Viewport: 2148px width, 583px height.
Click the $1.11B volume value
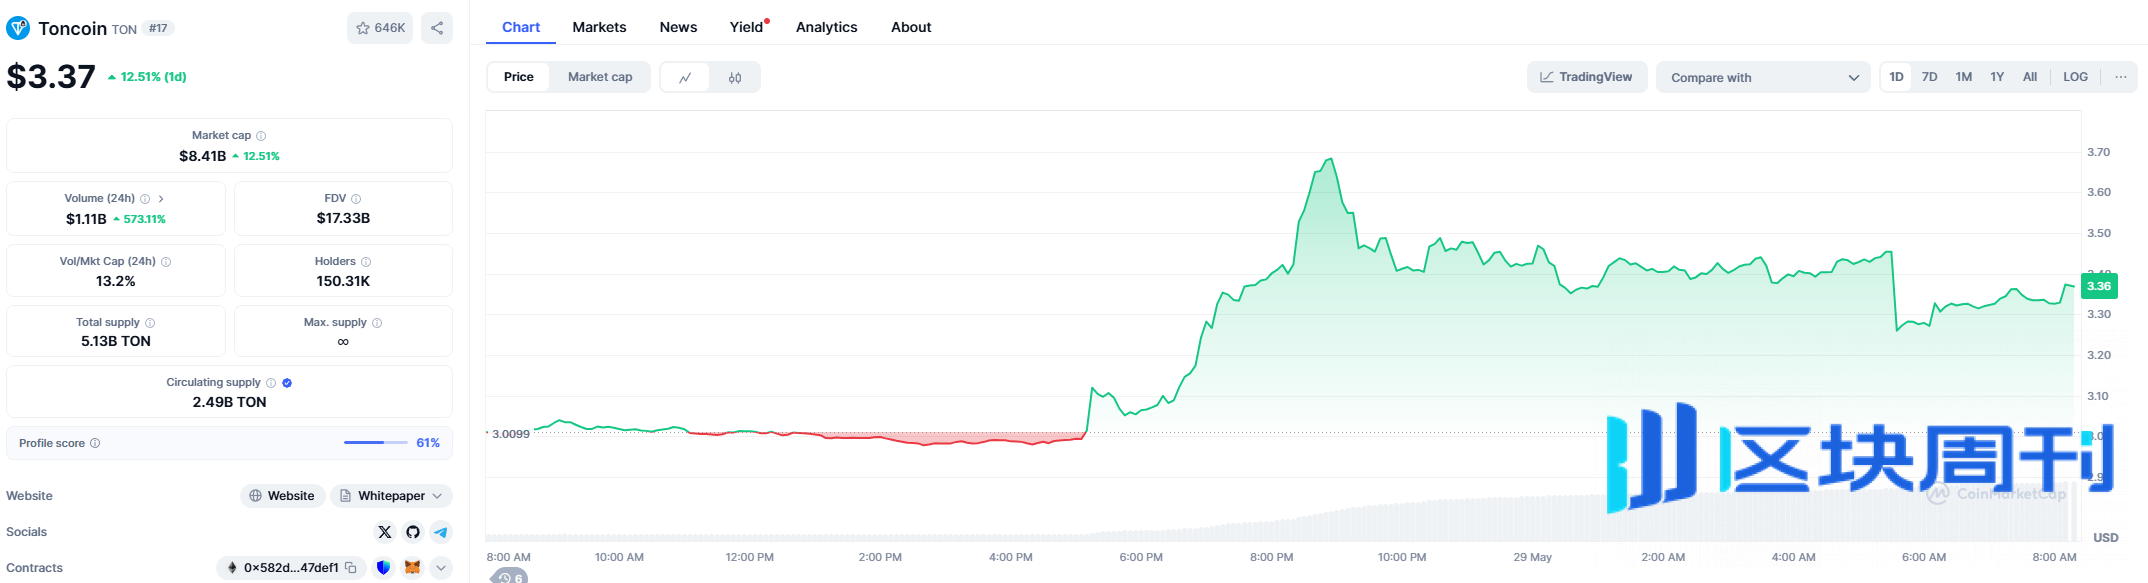pyautogui.click(x=86, y=219)
